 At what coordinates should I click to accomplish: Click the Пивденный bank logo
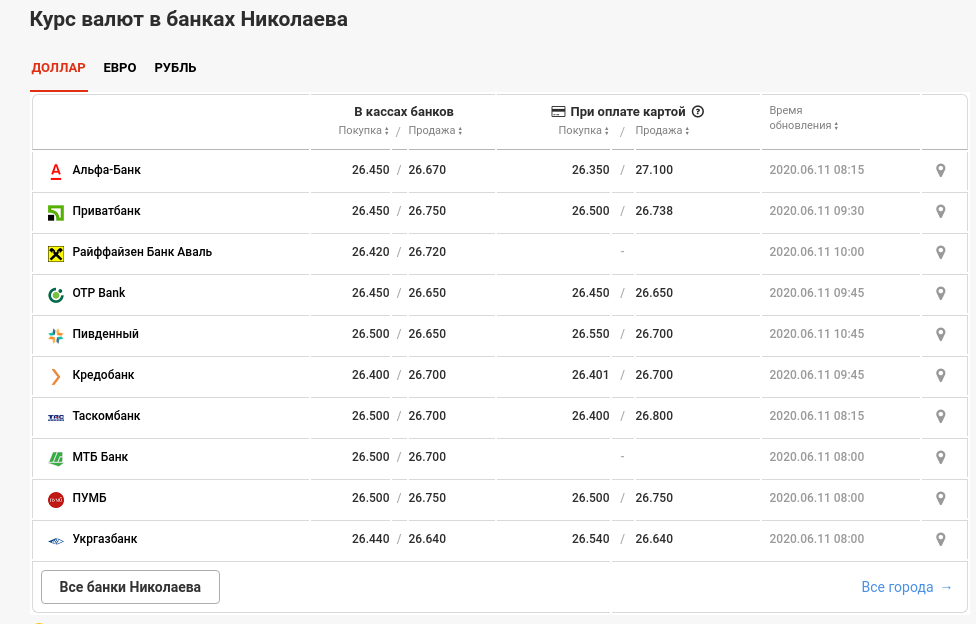click(56, 336)
